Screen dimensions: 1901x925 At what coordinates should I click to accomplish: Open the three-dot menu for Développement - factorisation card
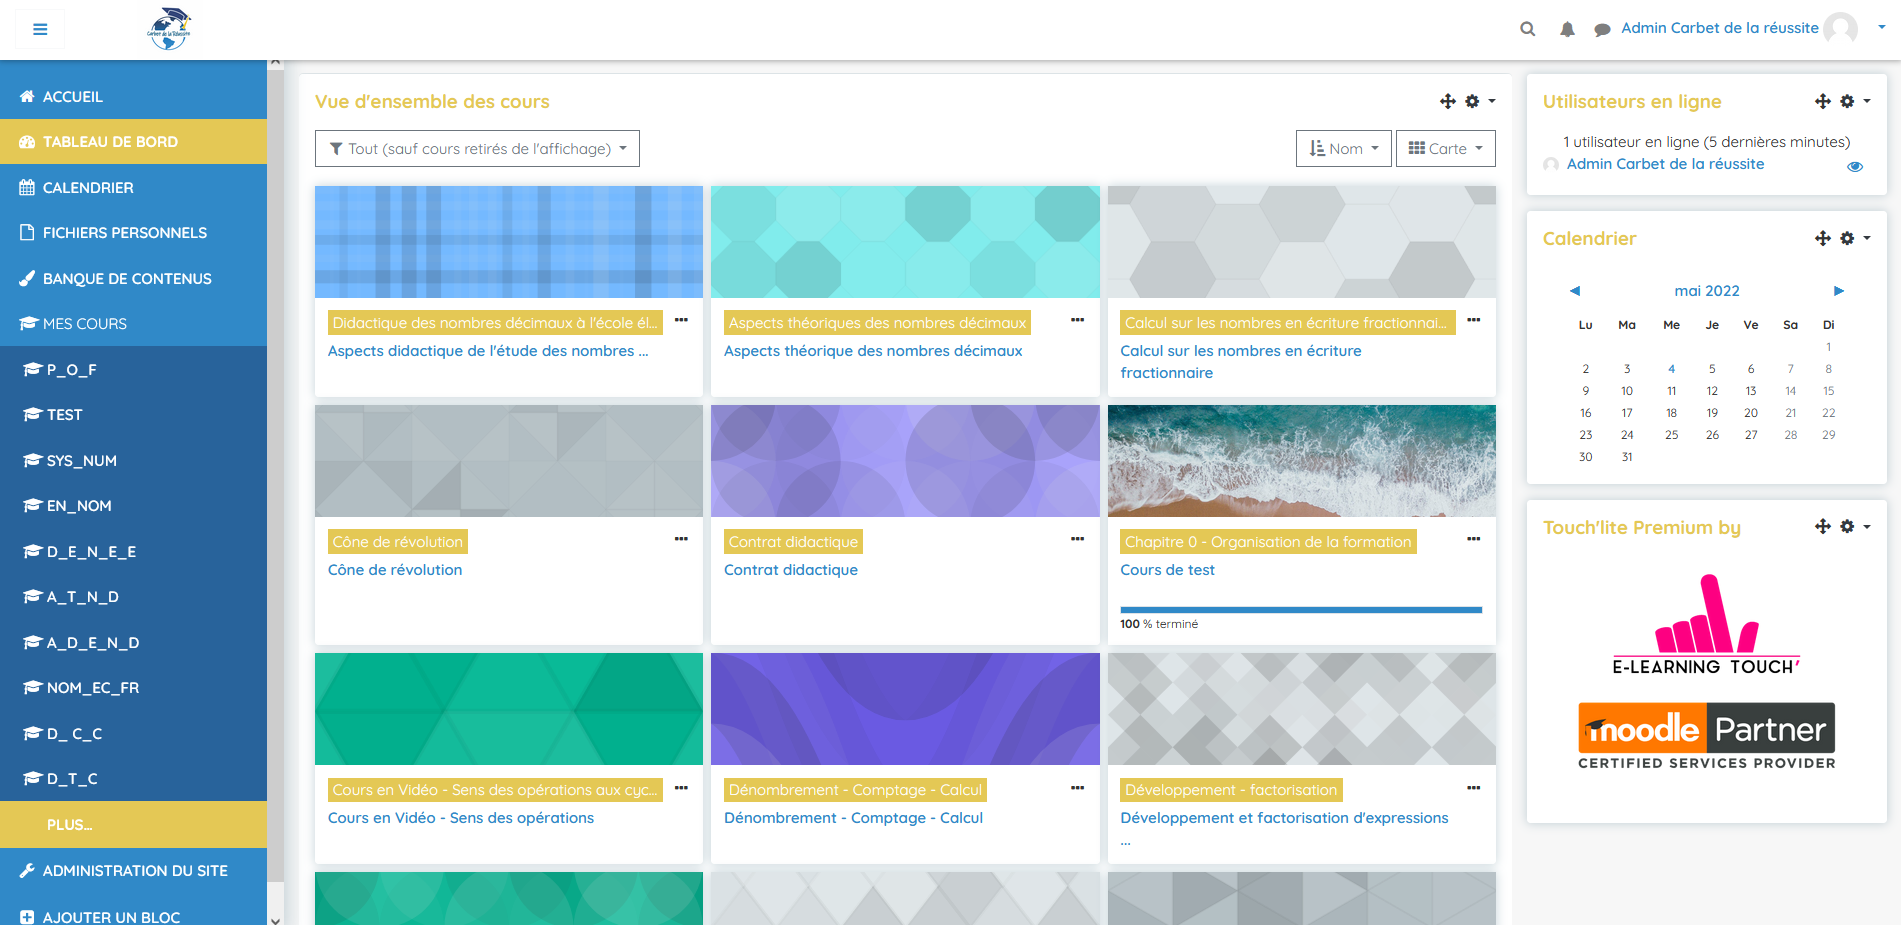[1473, 788]
